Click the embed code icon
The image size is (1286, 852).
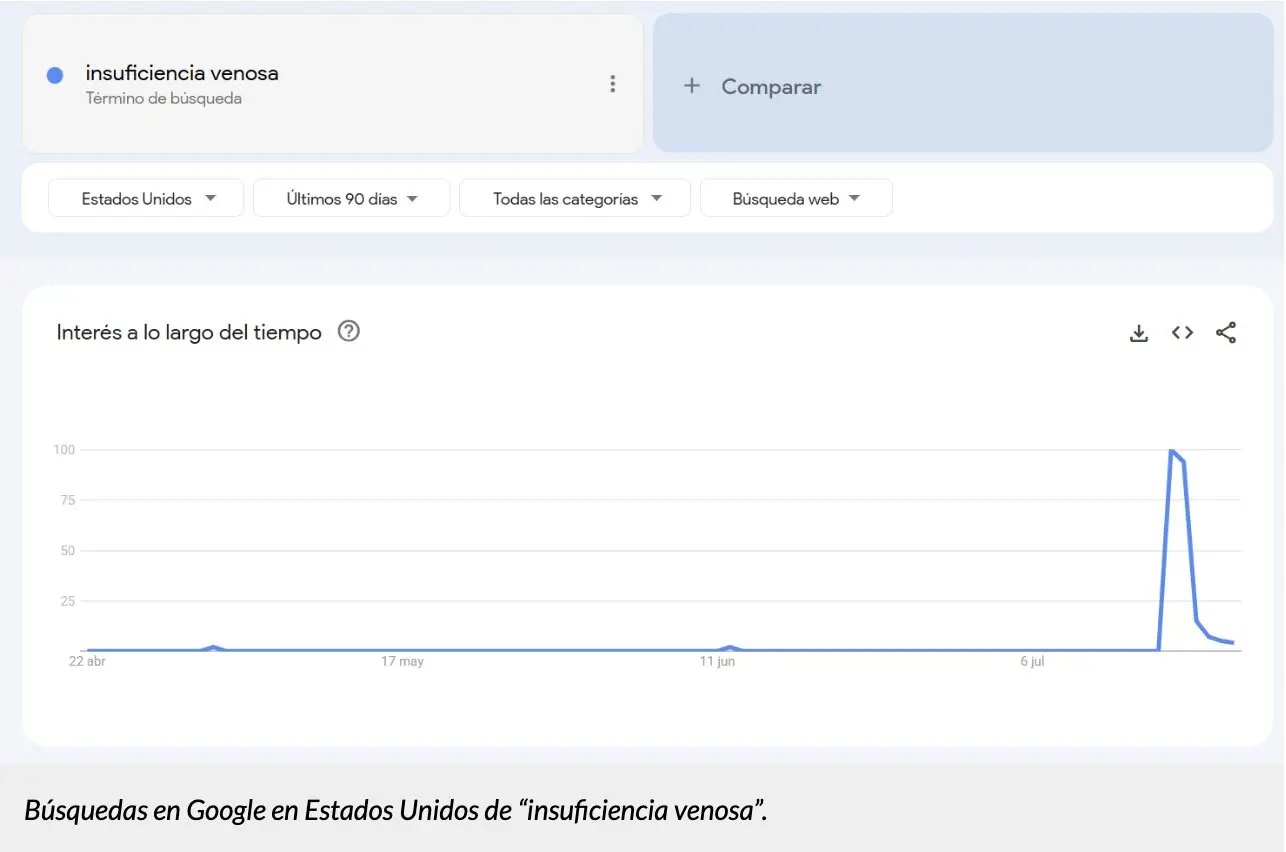tap(1182, 333)
